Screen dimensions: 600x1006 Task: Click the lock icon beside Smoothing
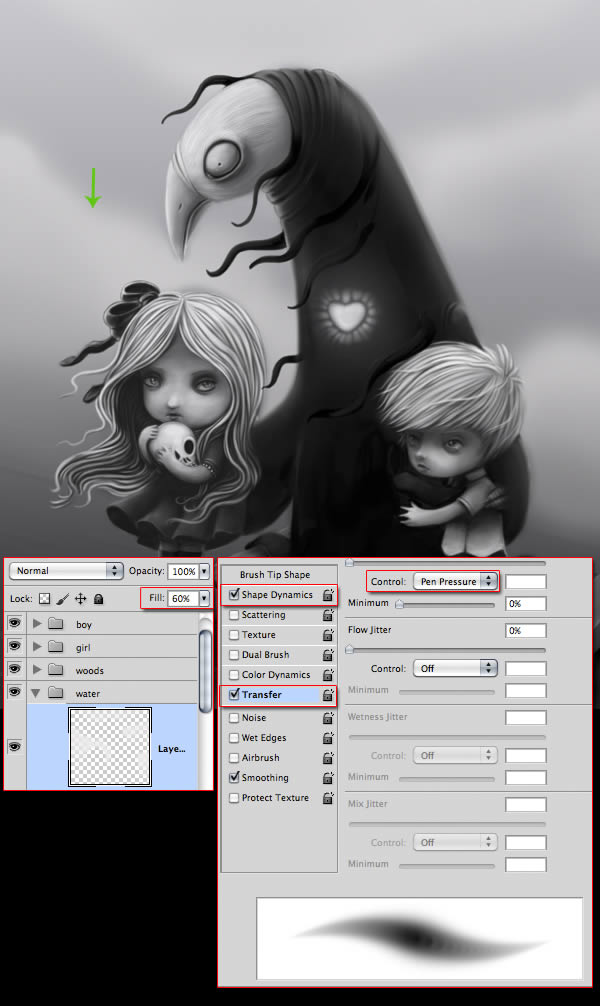tap(328, 778)
